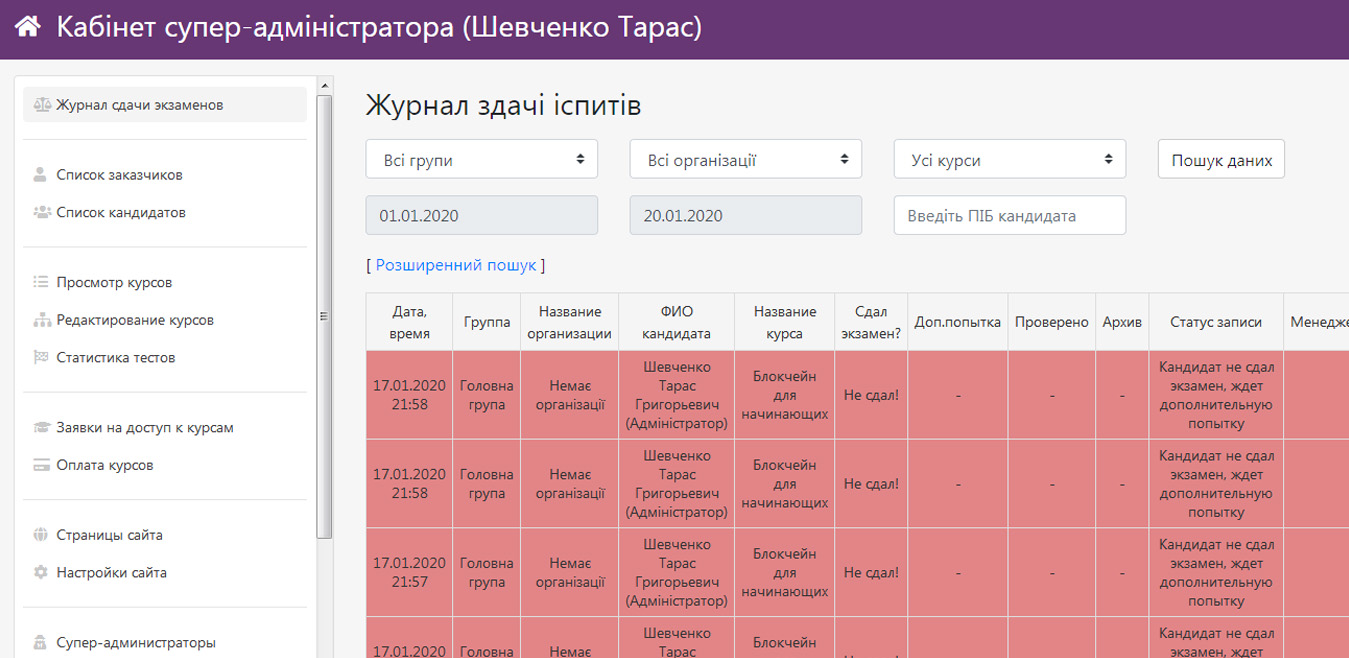The image size is (1349, 658).
Task: Click the graduation cap icon beside Заявки на доступ
Action: [x=41, y=428]
